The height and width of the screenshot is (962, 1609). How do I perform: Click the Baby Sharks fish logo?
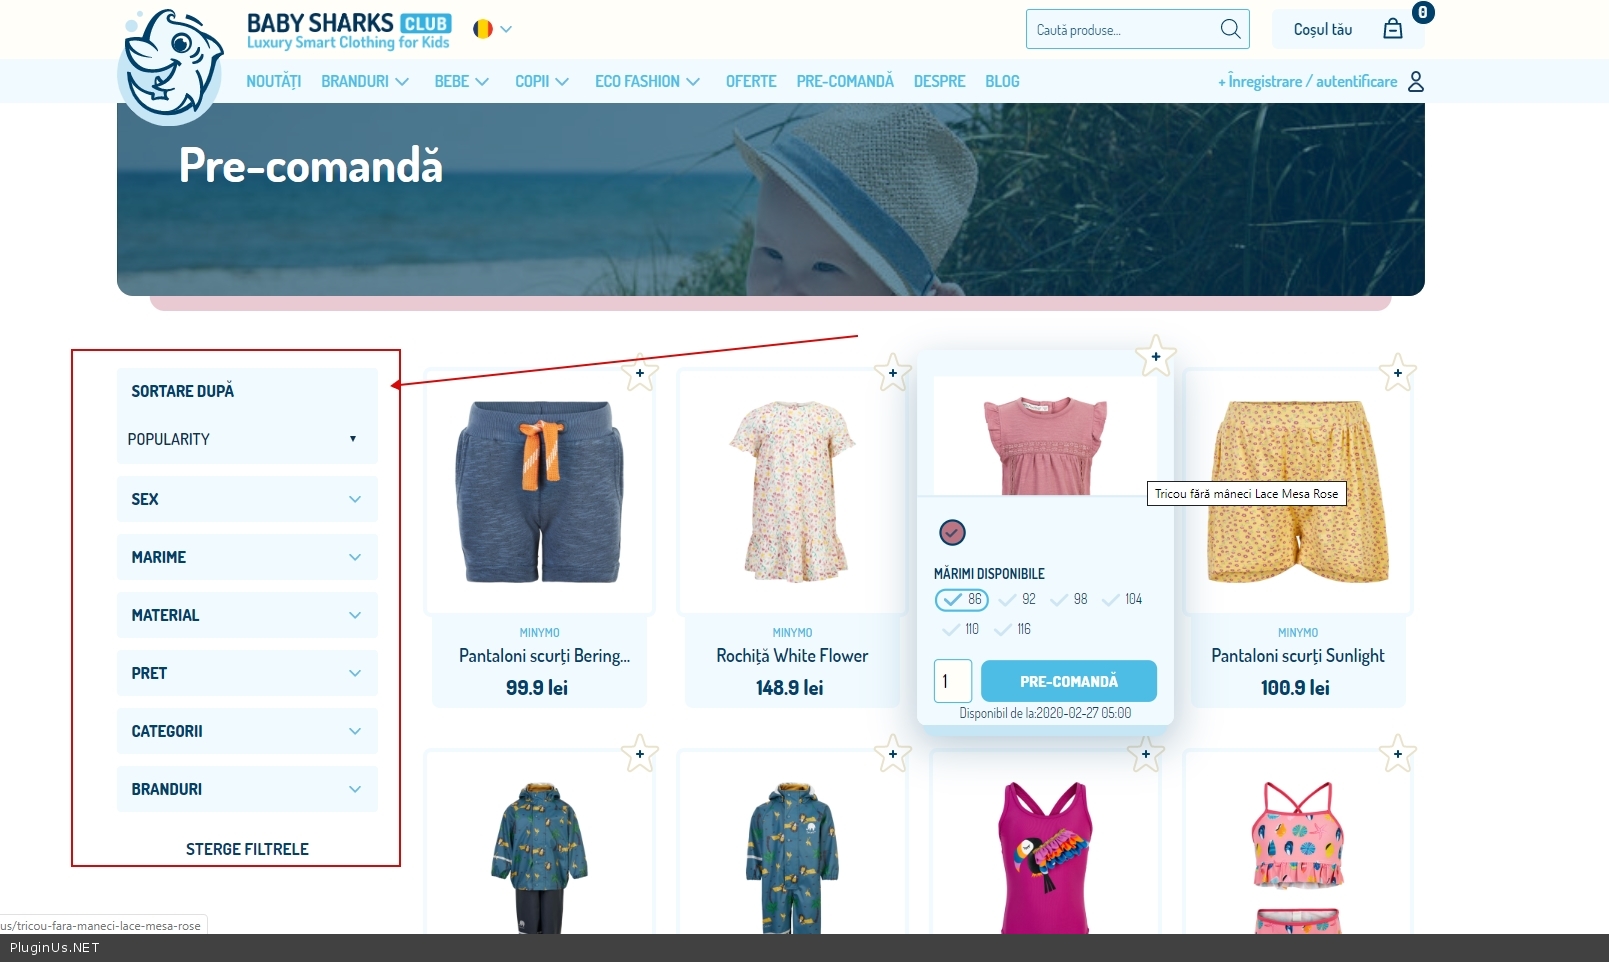pos(170,66)
